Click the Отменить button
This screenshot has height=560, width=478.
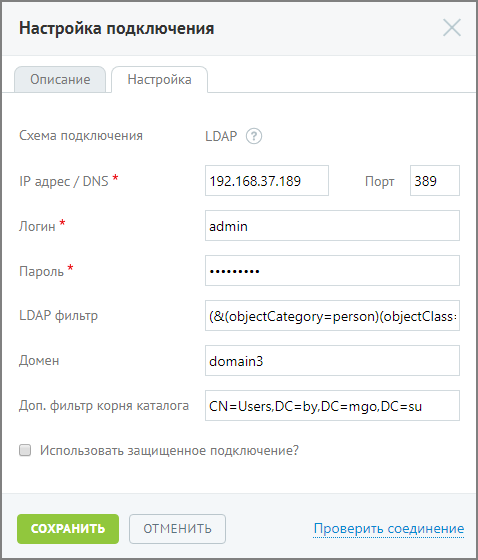click(177, 529)
